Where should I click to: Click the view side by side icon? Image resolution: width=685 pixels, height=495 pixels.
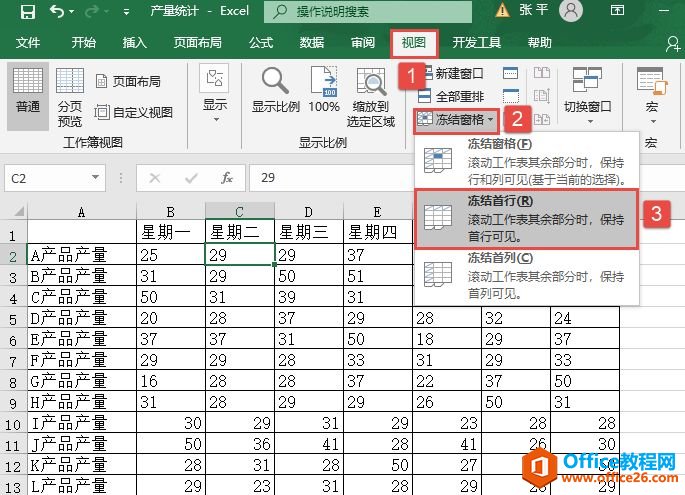coord(542,73)
